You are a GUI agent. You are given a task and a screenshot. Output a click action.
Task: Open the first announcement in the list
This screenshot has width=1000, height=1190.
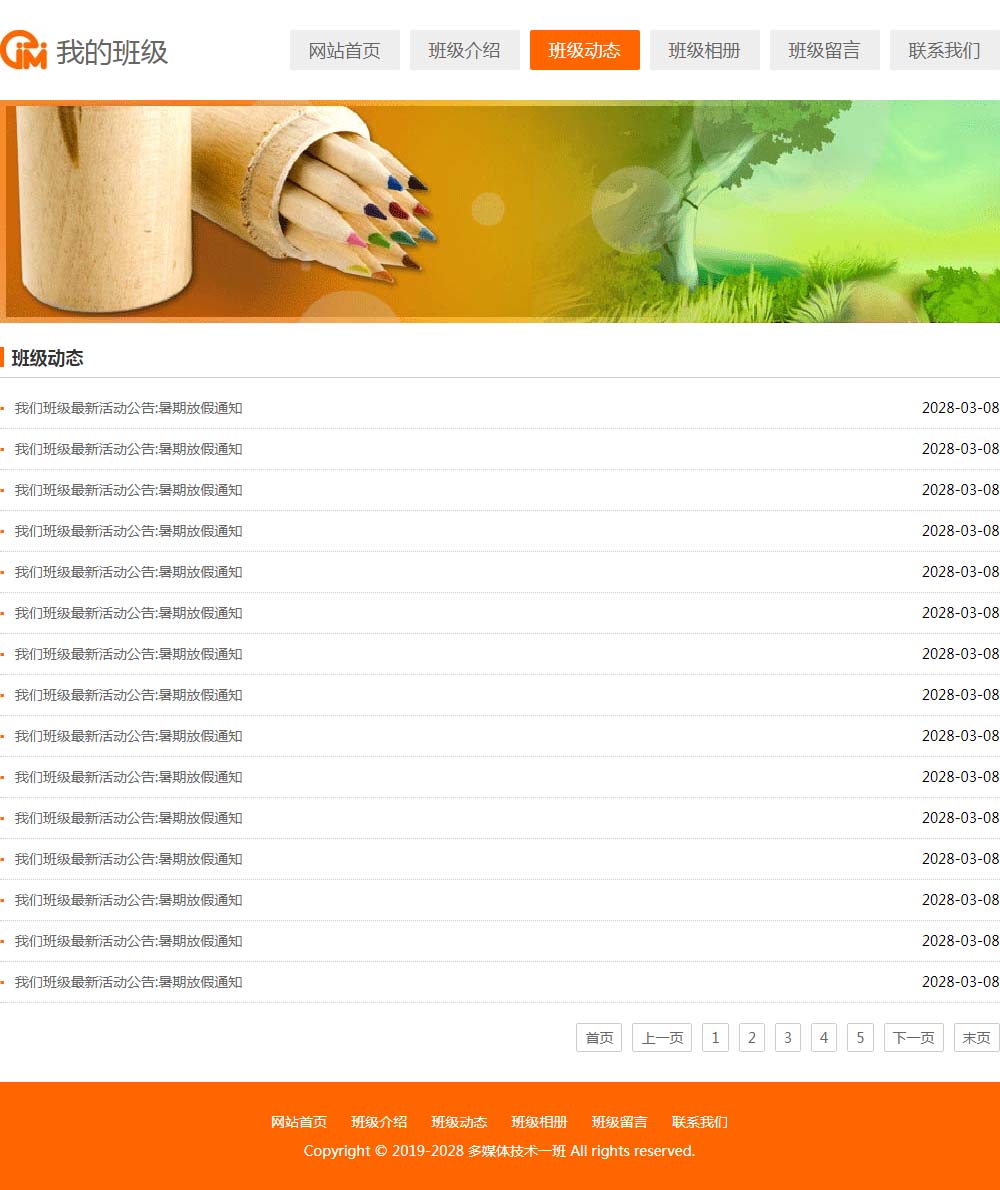pos(128,408)
